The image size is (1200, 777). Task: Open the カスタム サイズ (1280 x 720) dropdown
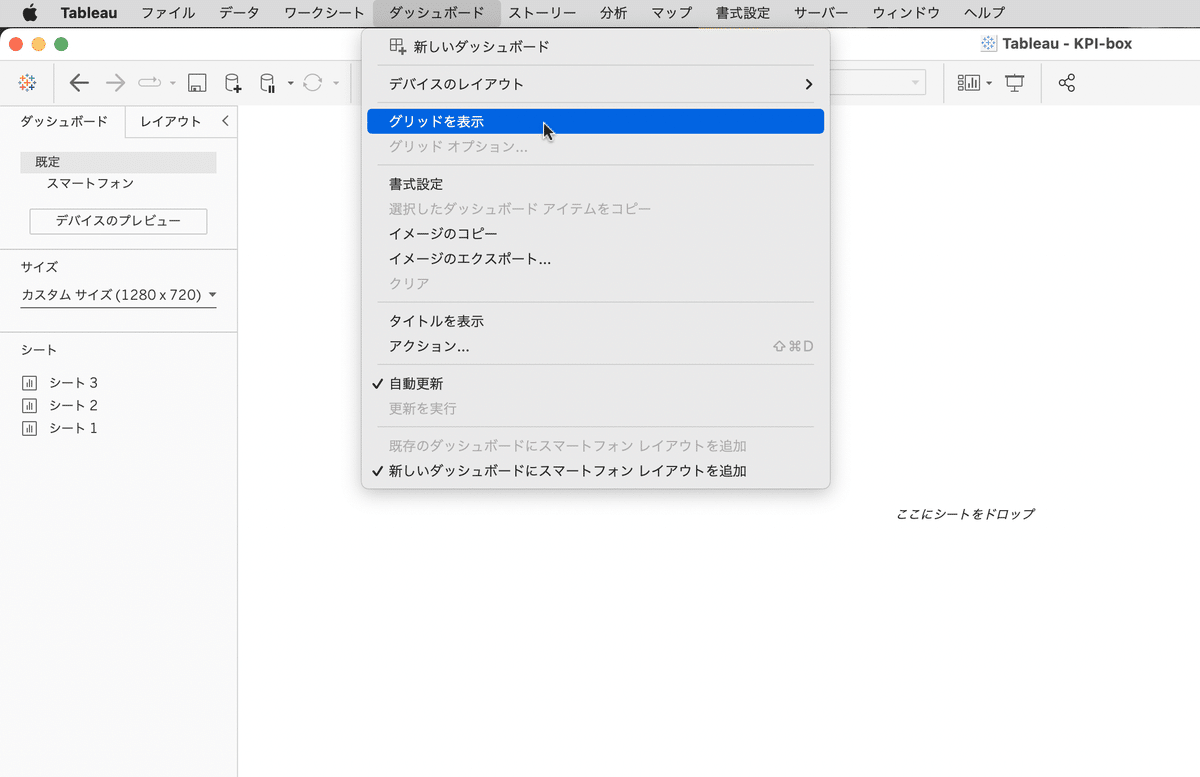119,295
